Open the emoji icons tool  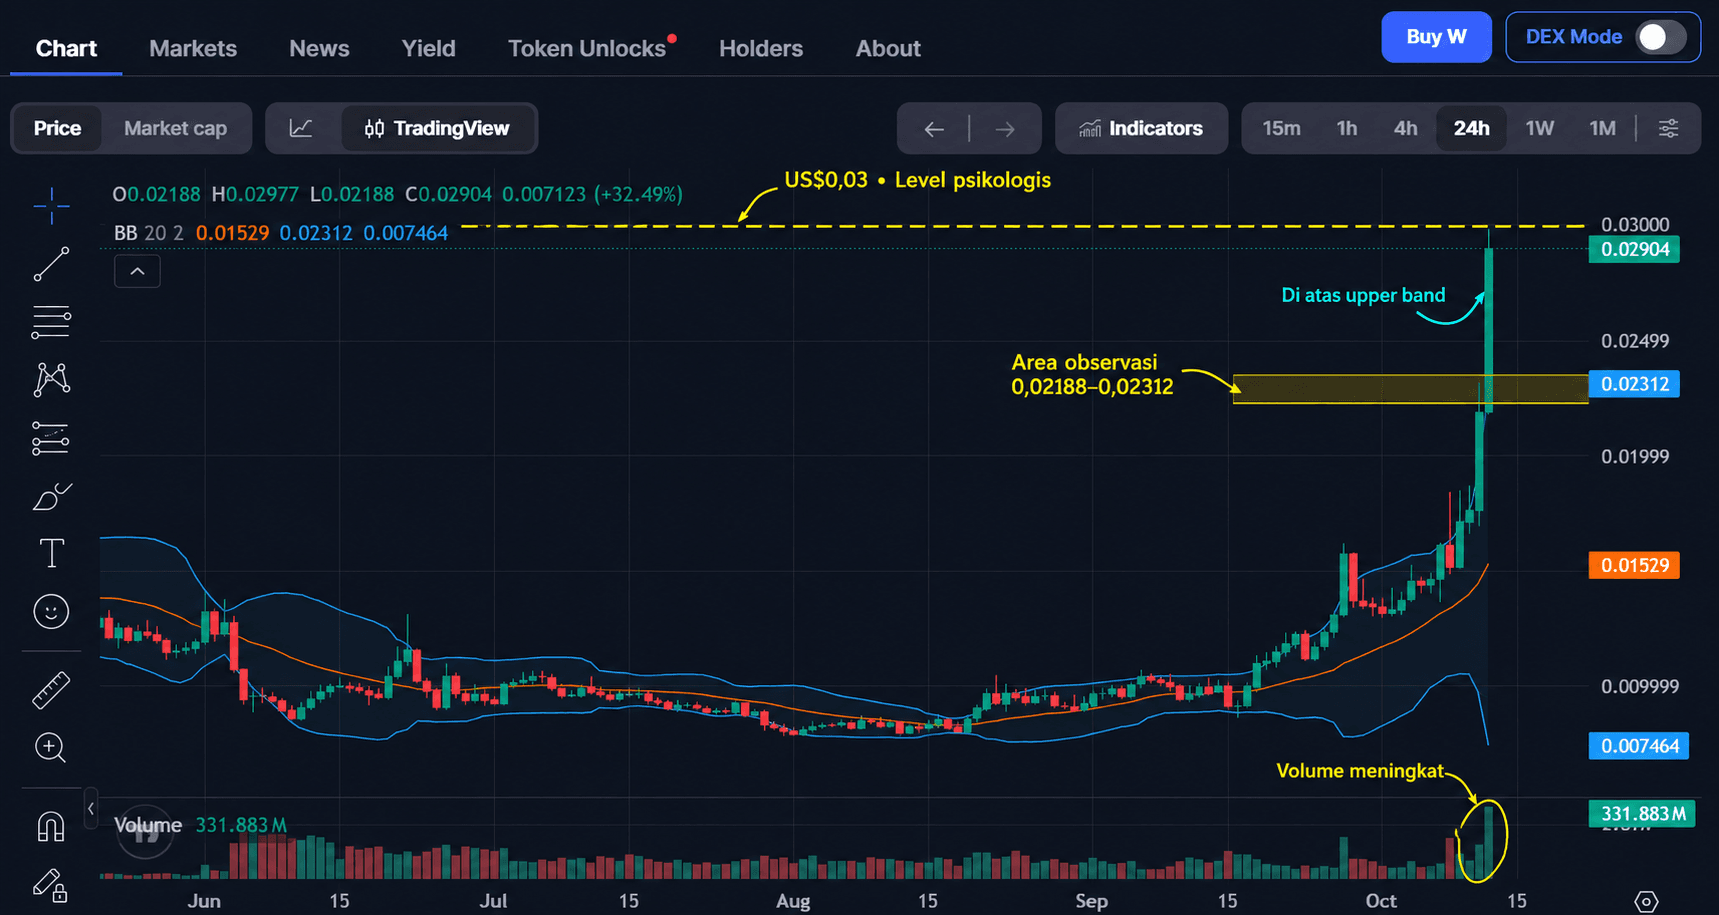click(x=51, y=611)
